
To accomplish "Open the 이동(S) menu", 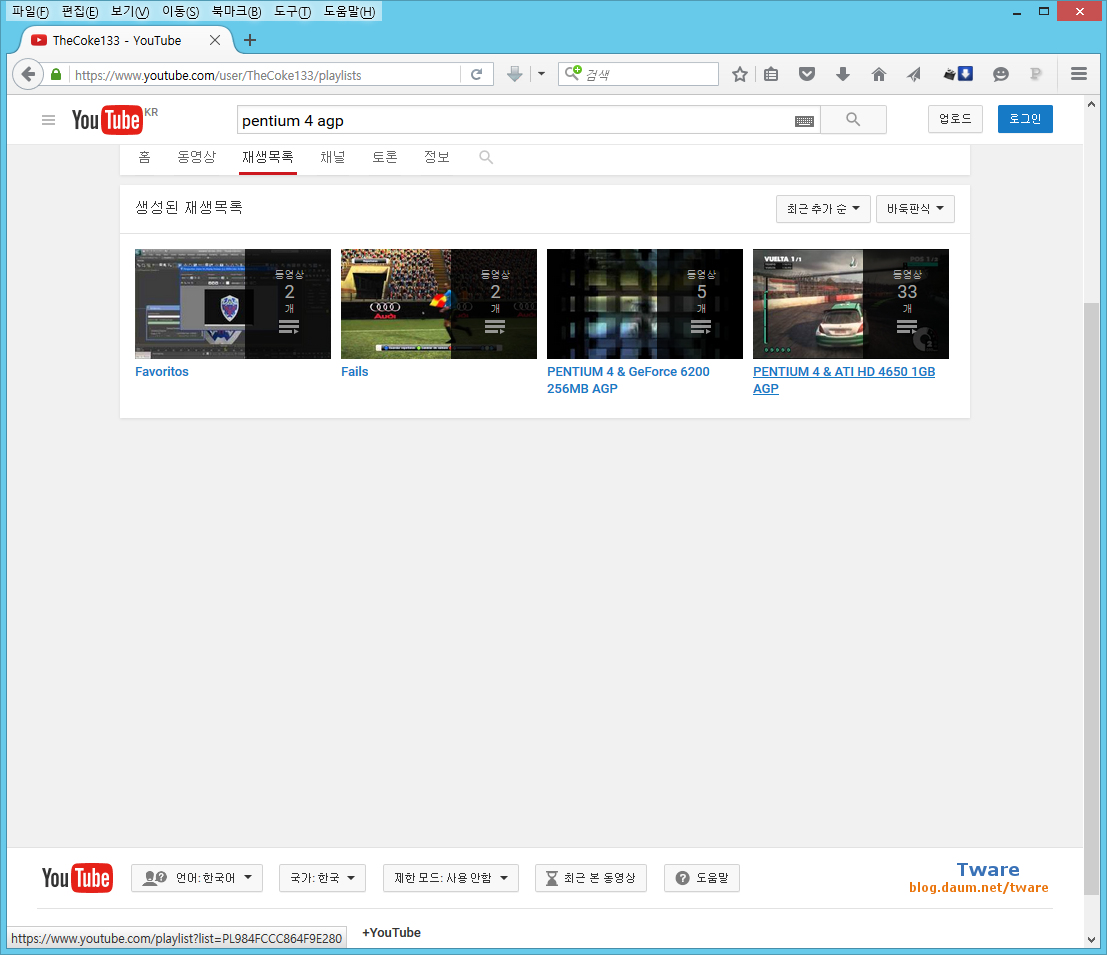I will (x=181, y=11).
